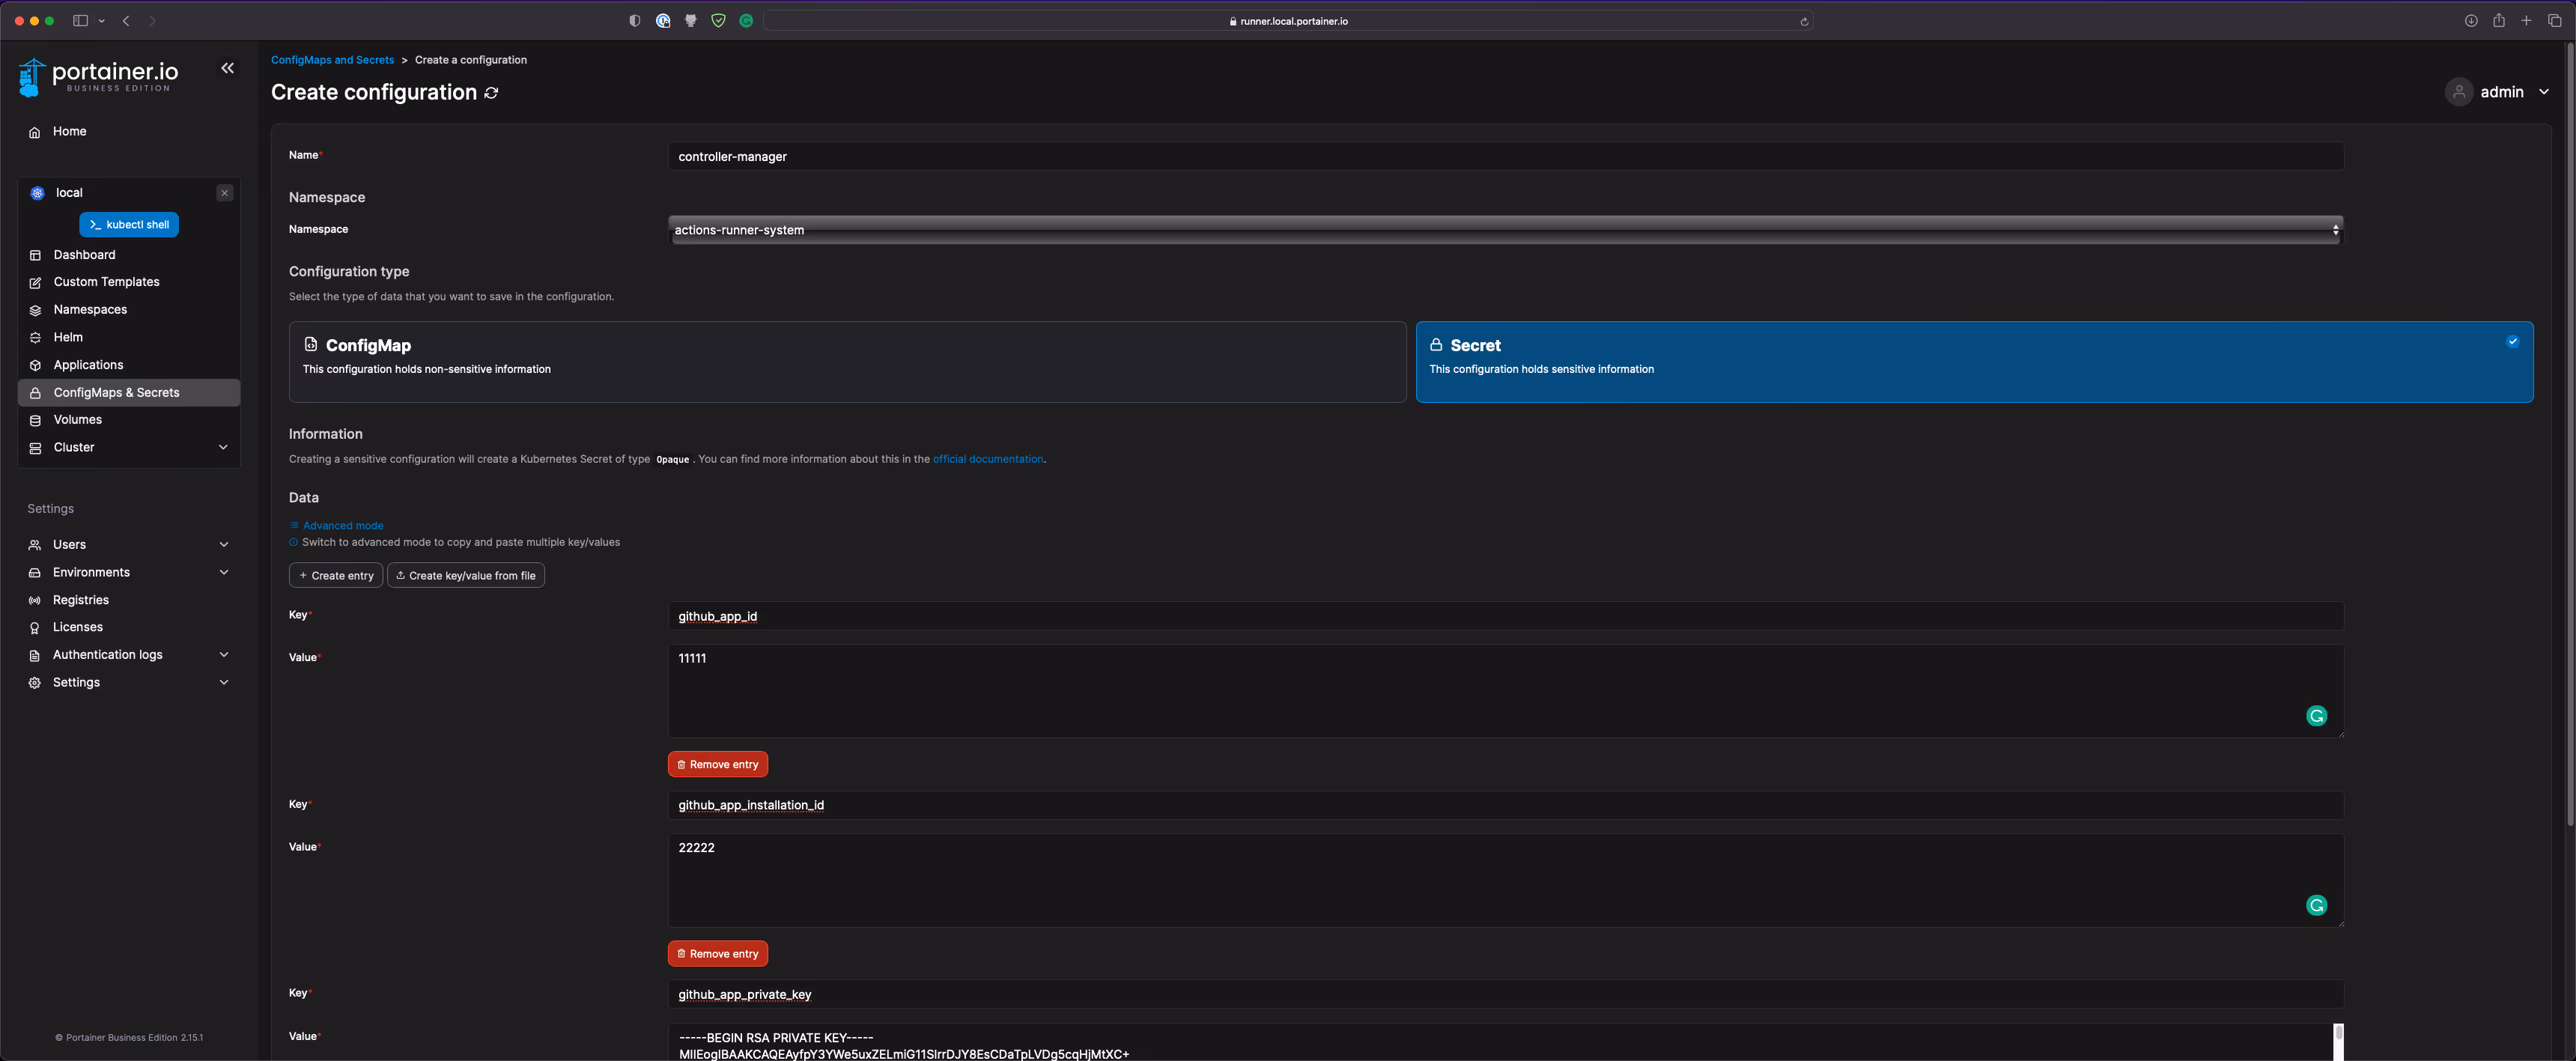2576x1061 pixels.
Task: Select the ConfigMap configuration type
Action: click(x=847, y=362)
